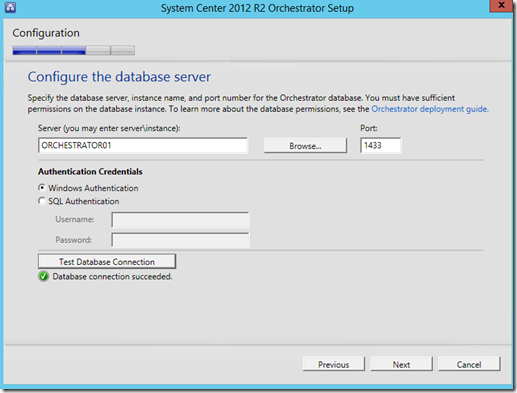Open the Orchestrator deployment guide link
The image size is (517, 393).
coord(429,109)
